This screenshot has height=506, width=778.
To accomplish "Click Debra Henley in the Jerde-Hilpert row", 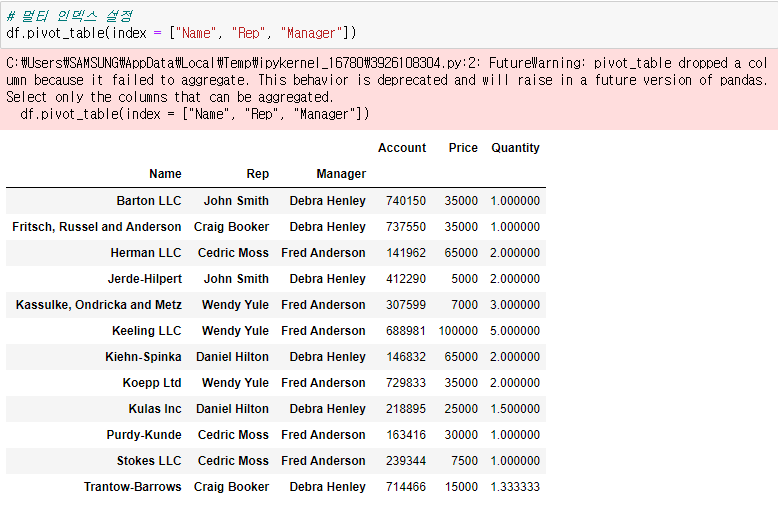I will (x=327, y=279).
